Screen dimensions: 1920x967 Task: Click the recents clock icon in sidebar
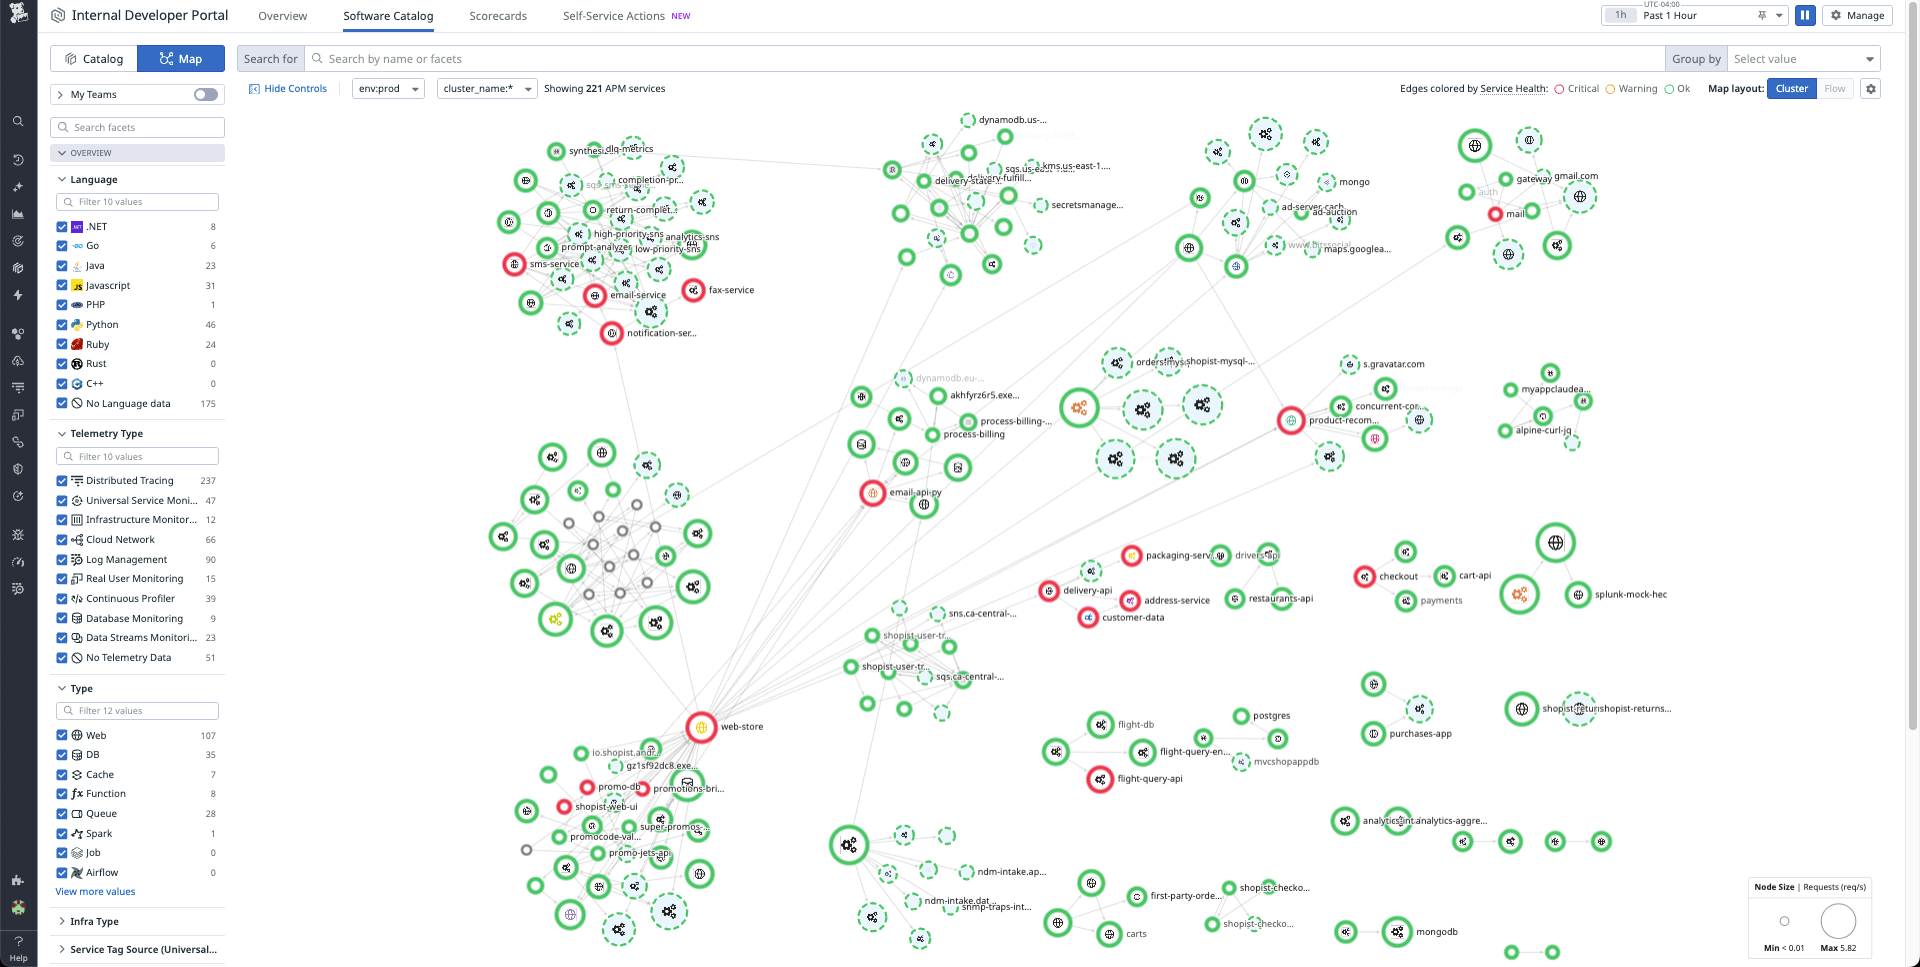(18, 160)
